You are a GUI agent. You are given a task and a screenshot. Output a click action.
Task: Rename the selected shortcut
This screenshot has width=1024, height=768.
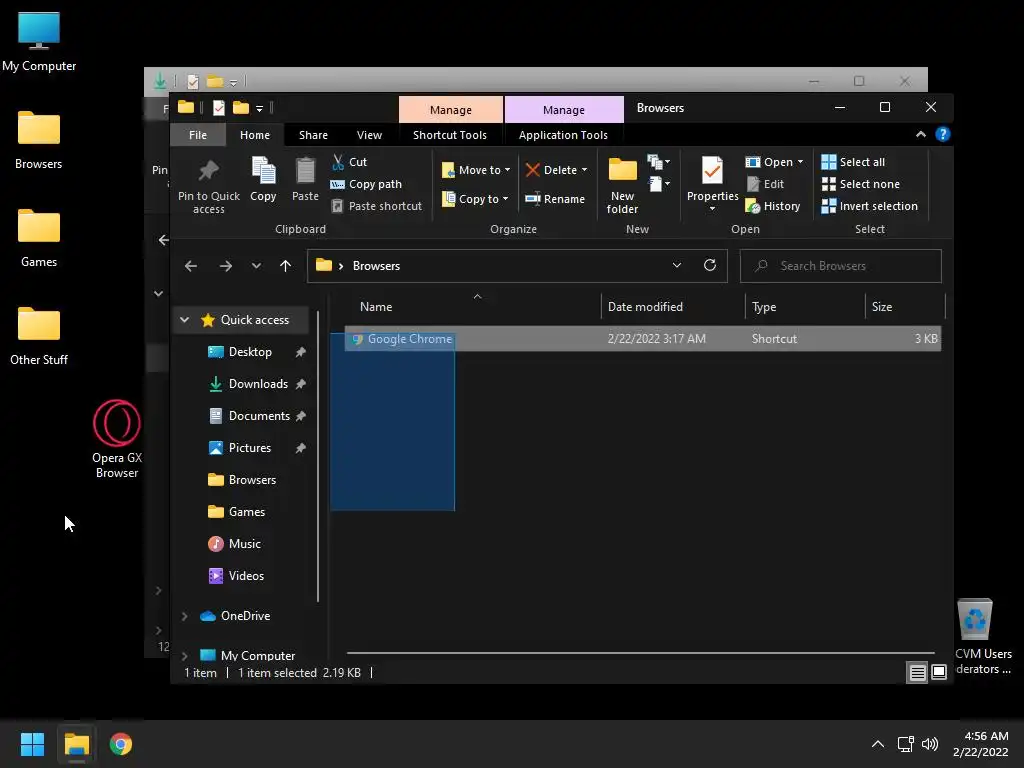point(555,199)
